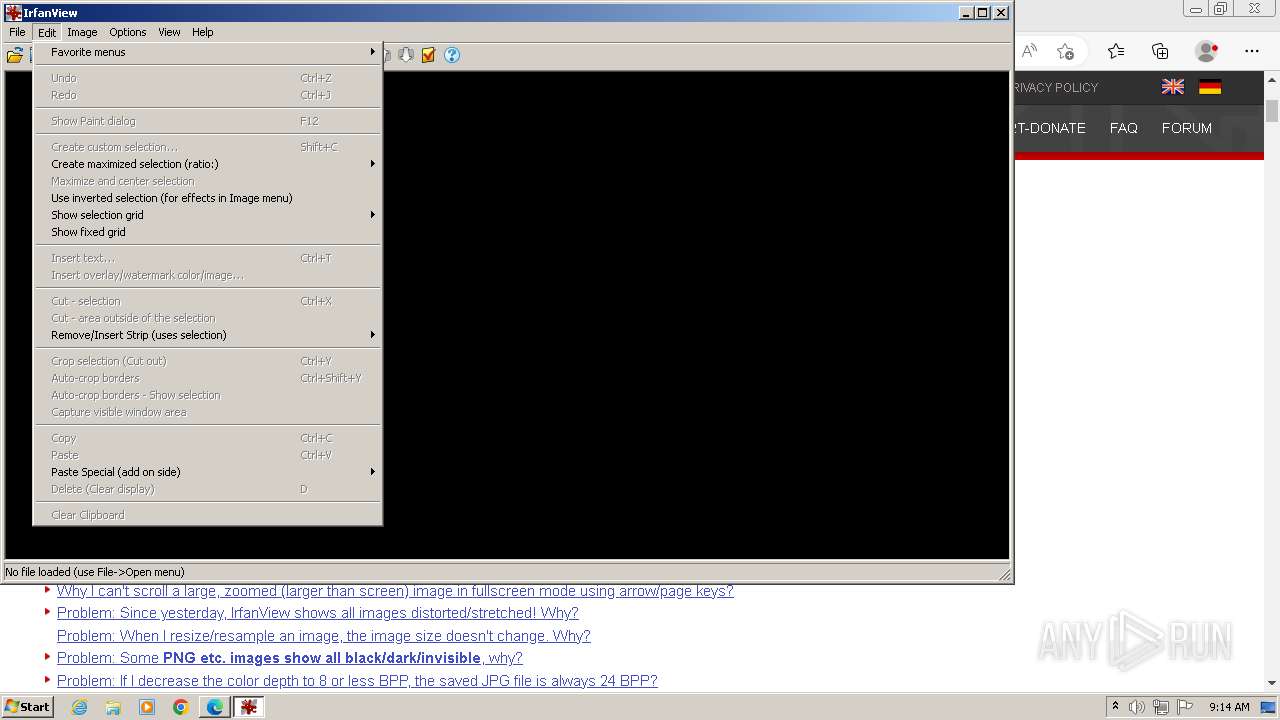Click the browser scrollbar down arrow
1280x720 pixels.
pyautogui.click(x=1272, y=683)
